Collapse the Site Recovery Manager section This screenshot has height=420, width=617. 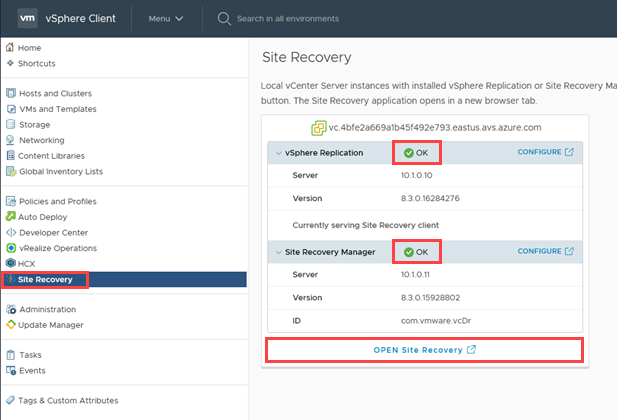(x=279, y=252)
